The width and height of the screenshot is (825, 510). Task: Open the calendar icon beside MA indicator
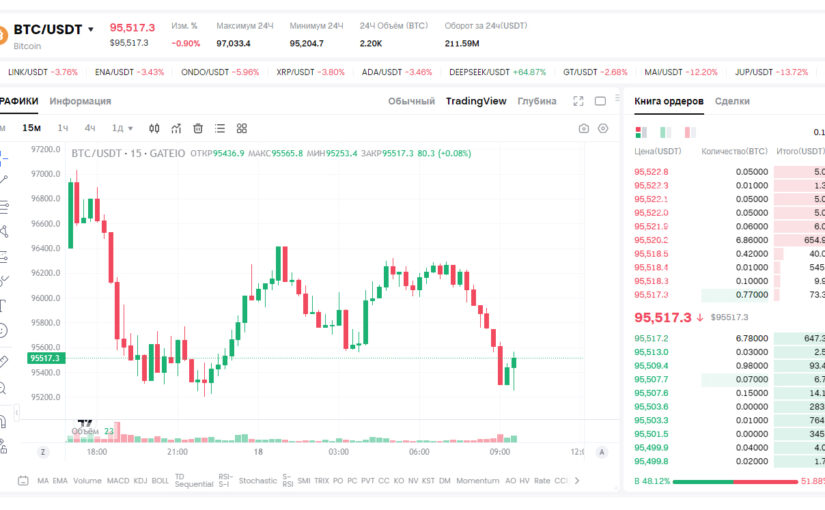pos(23,481)
